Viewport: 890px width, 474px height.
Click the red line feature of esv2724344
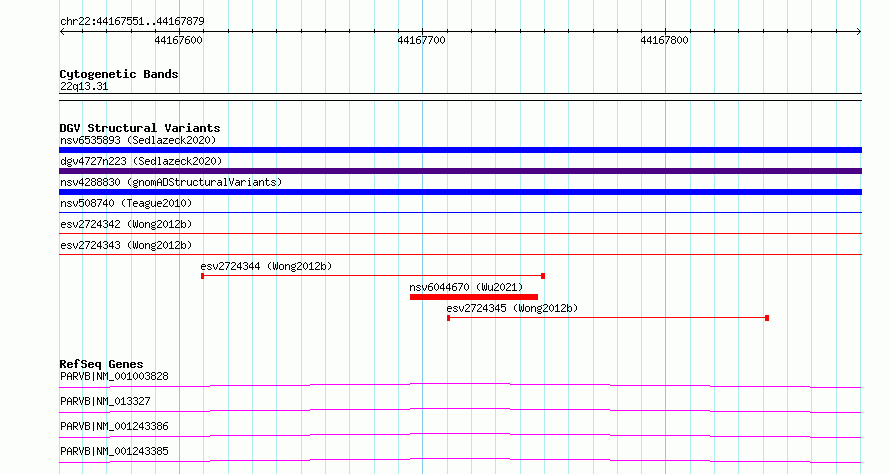pos(373,276)
